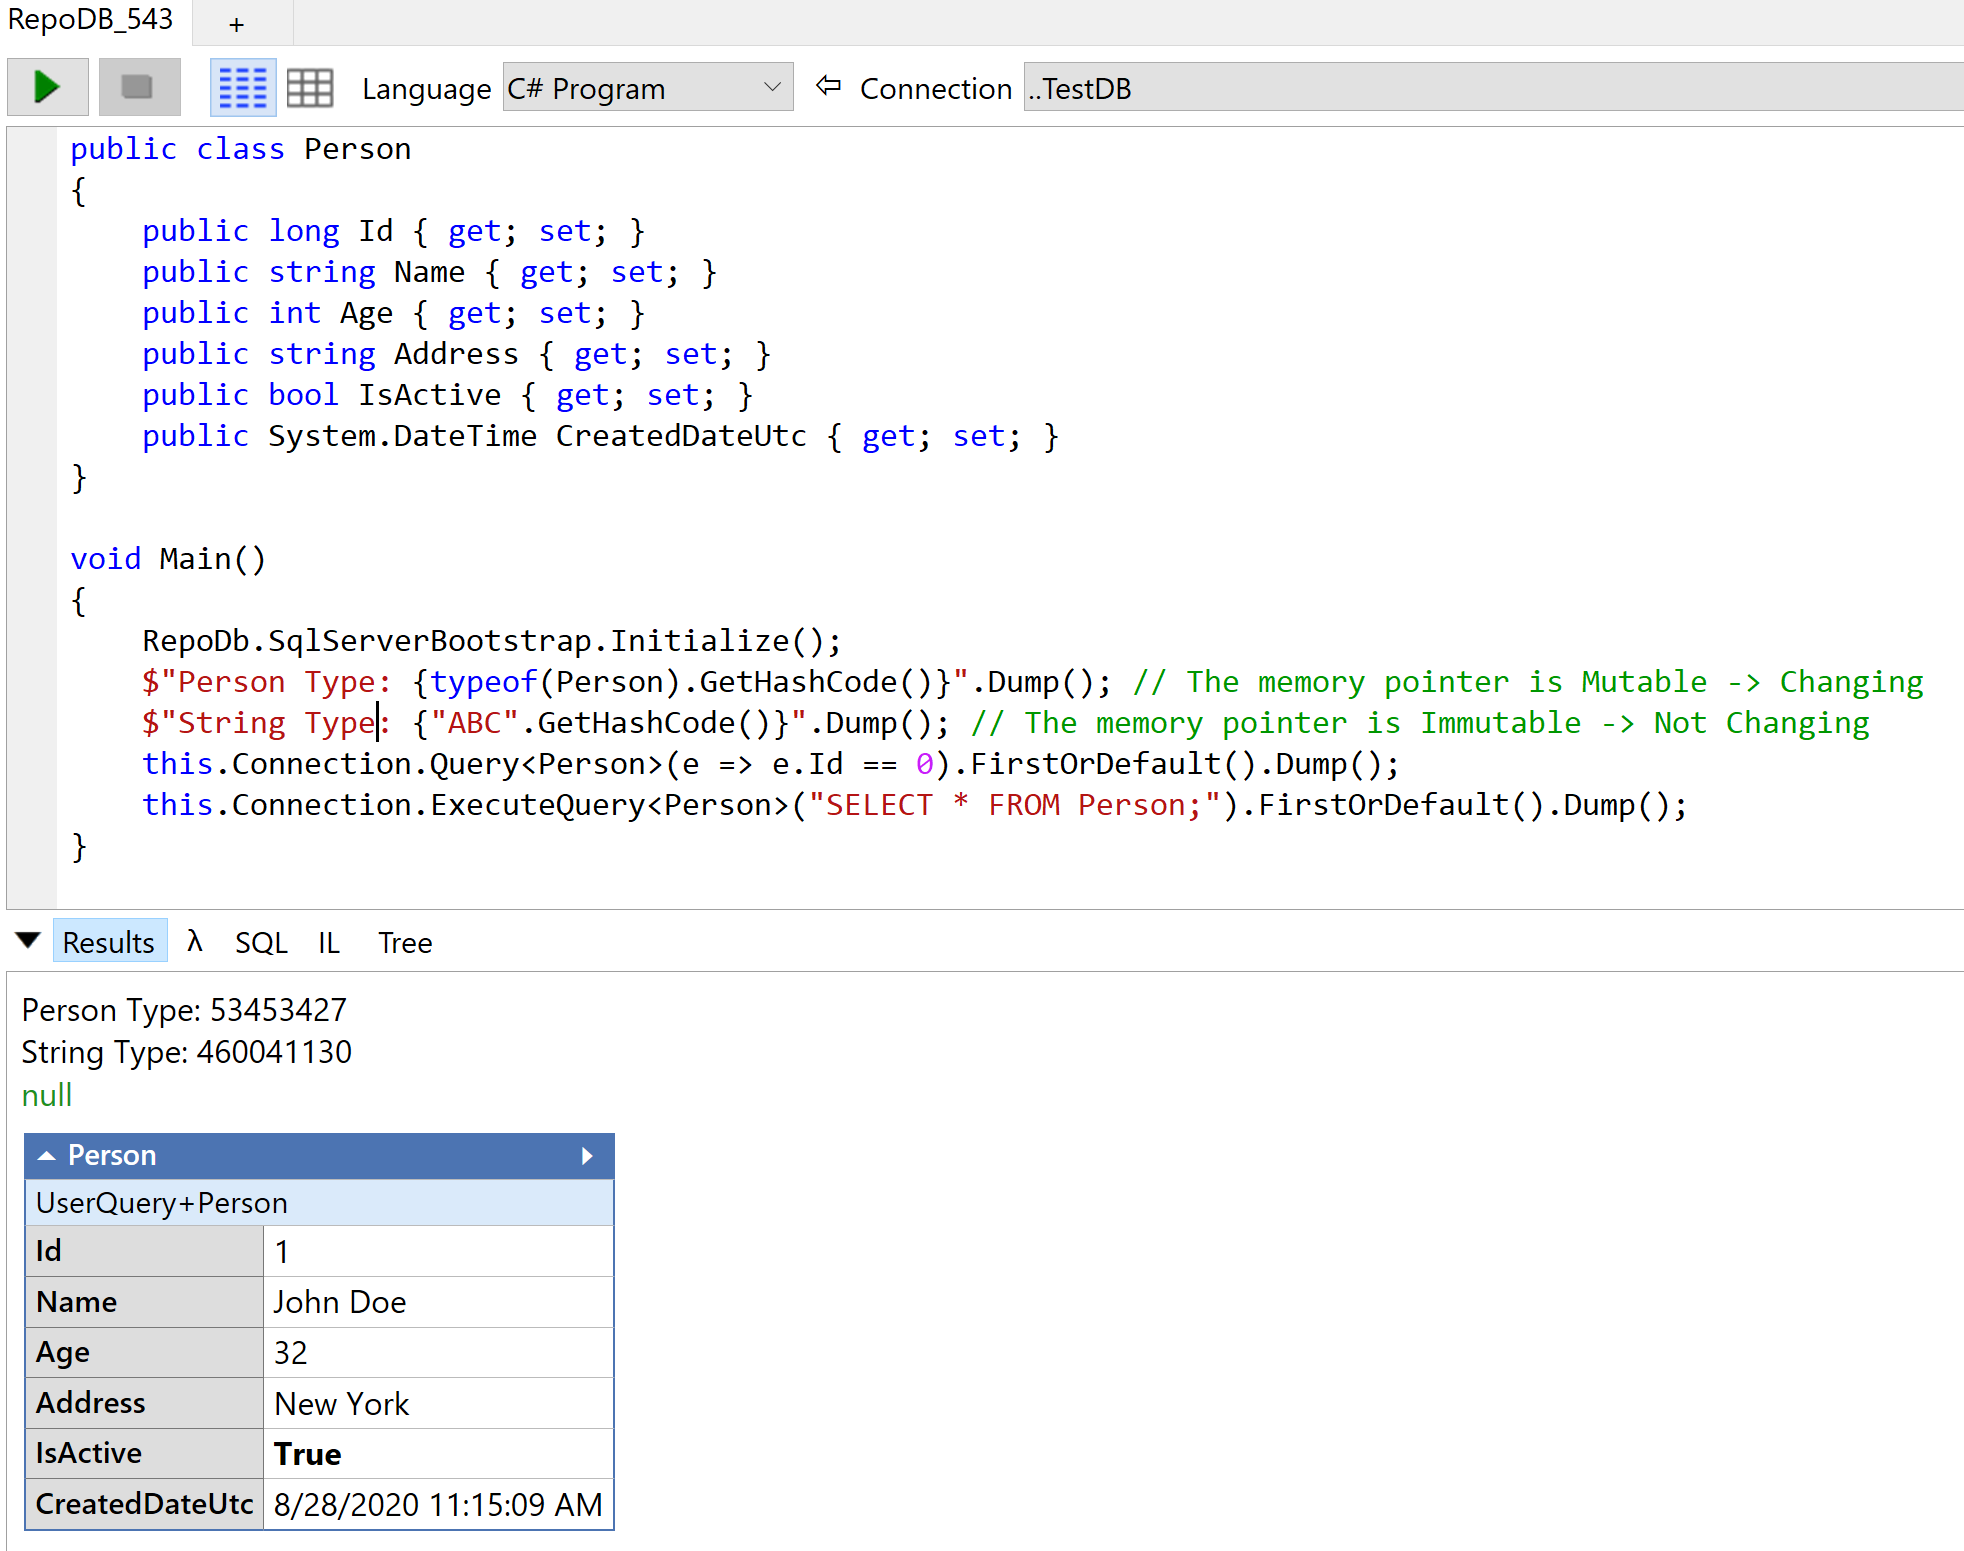Collapse the Results output panel

(26, 940)
